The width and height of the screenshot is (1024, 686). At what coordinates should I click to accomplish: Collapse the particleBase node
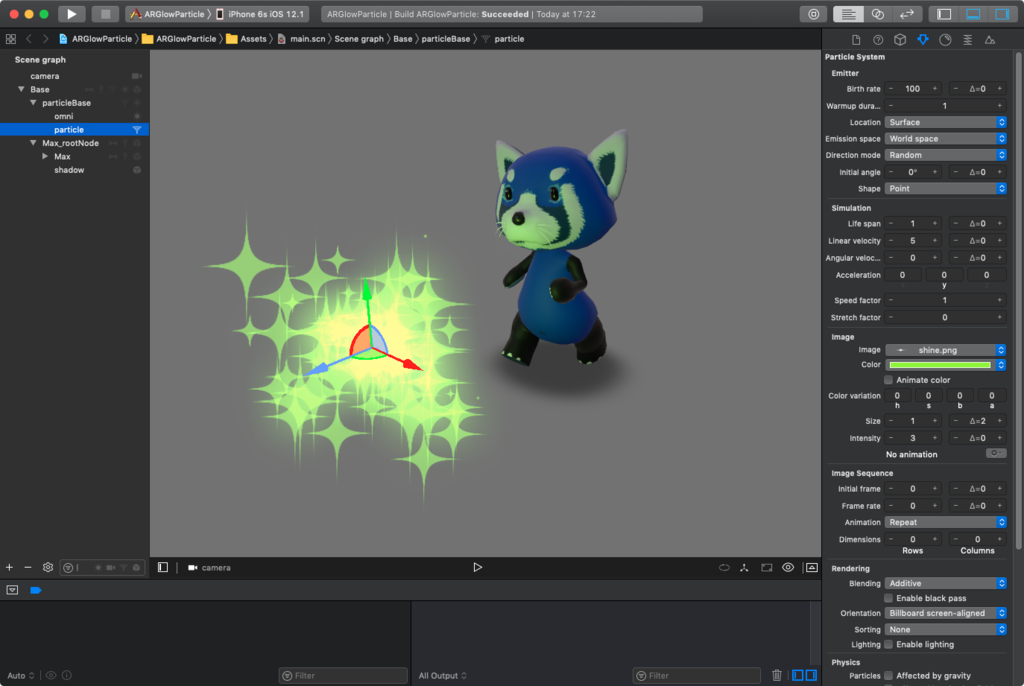click(x=33, y=103)
